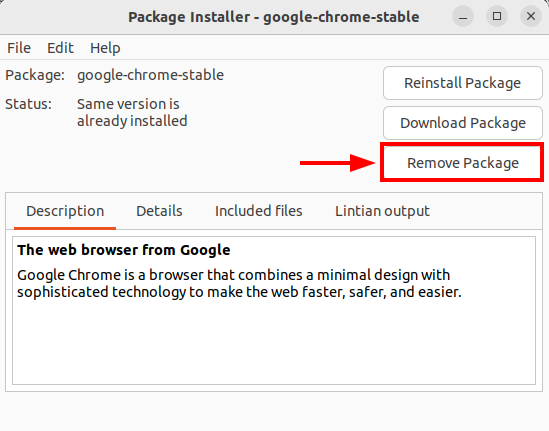
Task: Open the File menu
Action: [19, 48]
